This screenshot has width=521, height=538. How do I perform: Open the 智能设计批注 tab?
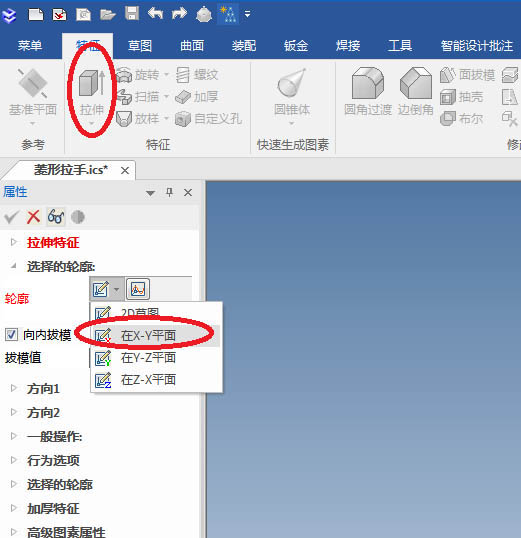pos(477,46)
